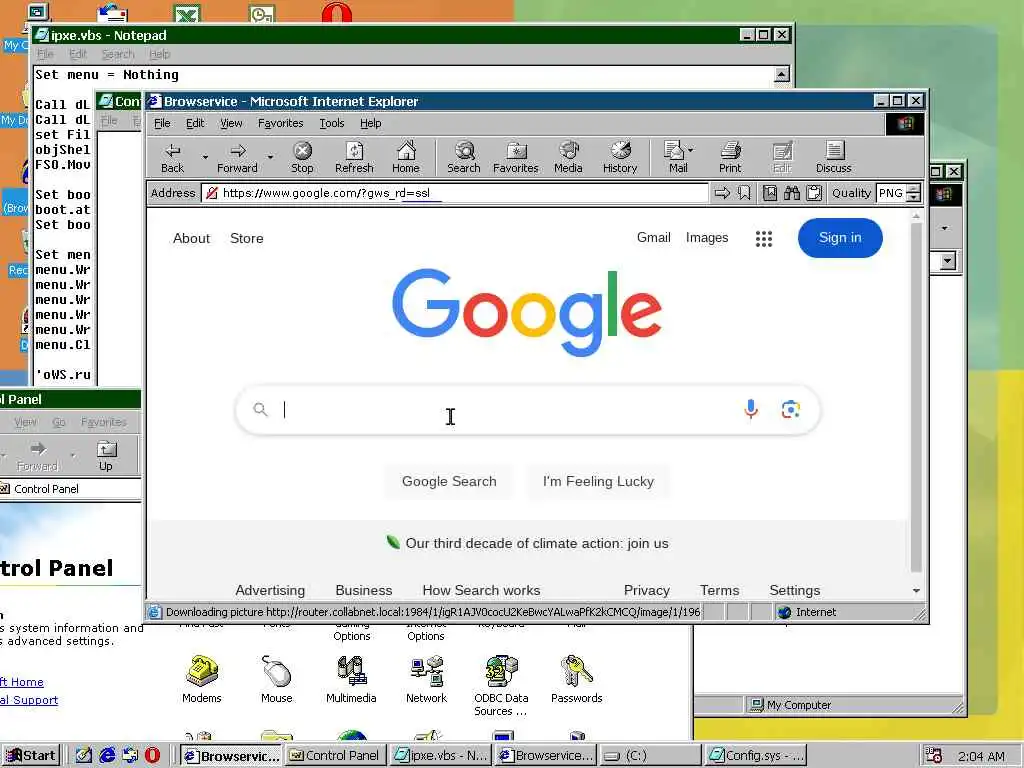Click the clipboard icon near Quality
This screenshot has width=1024, height=768.
point(814,193)
